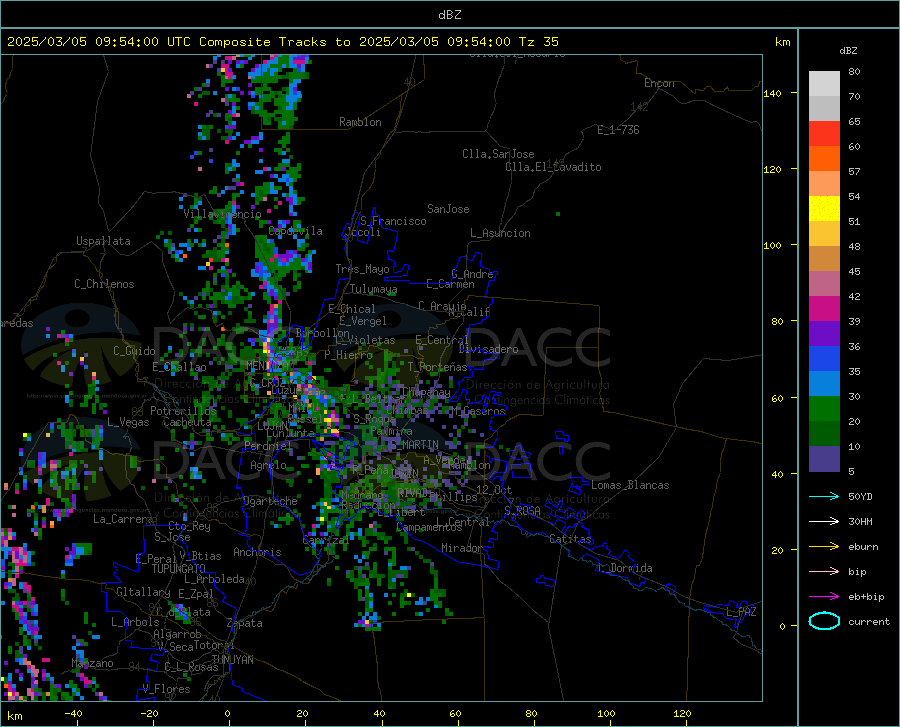This screenshot has height=727, width=900.
Task: Click the 'TUNUYAN' map label
Action: click(232, 659)
